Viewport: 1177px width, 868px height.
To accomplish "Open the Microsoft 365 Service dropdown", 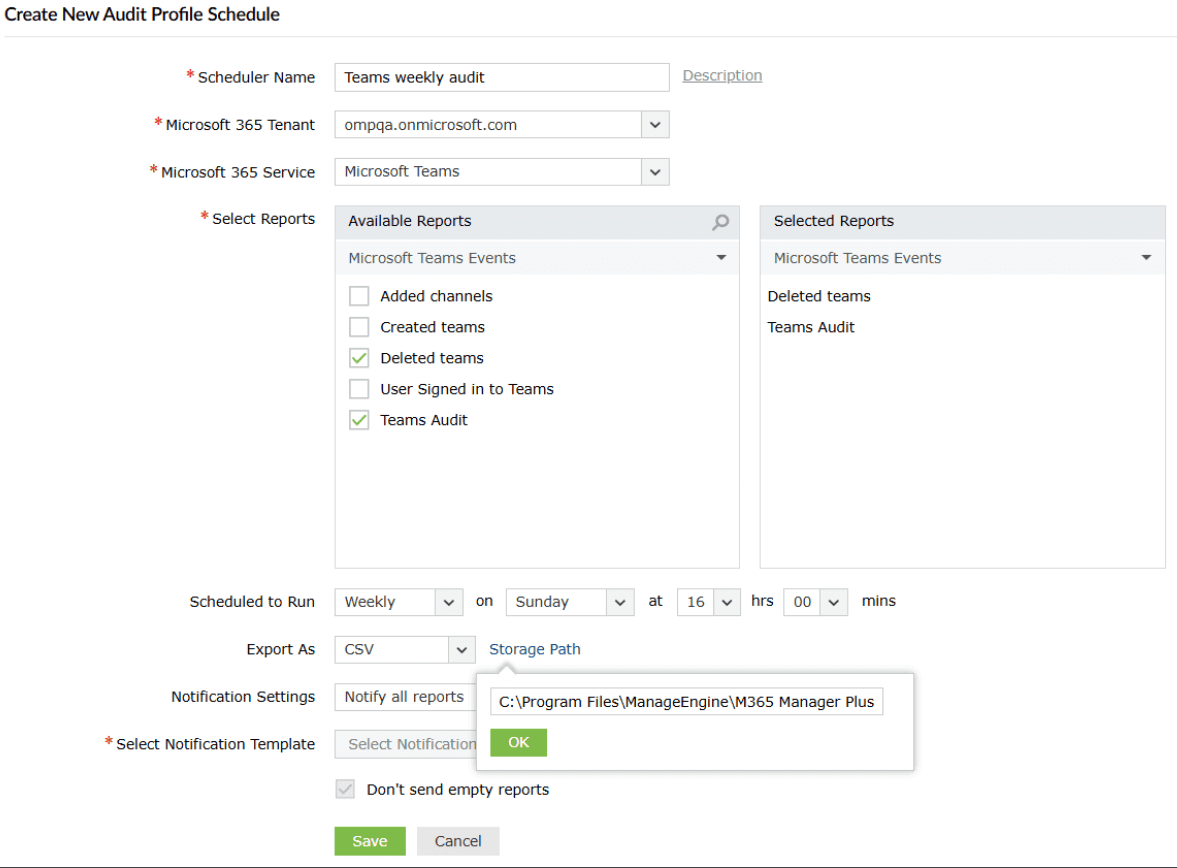I will (x=655, y=171).
